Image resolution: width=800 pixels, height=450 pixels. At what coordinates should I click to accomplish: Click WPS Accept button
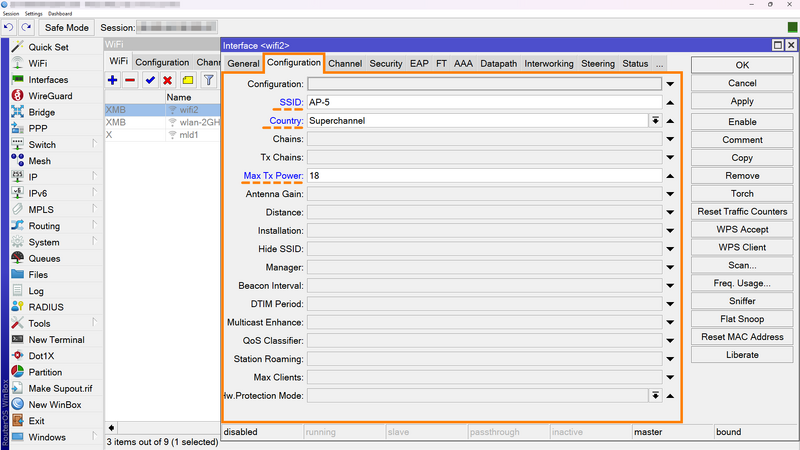click(x=742, y=230)
